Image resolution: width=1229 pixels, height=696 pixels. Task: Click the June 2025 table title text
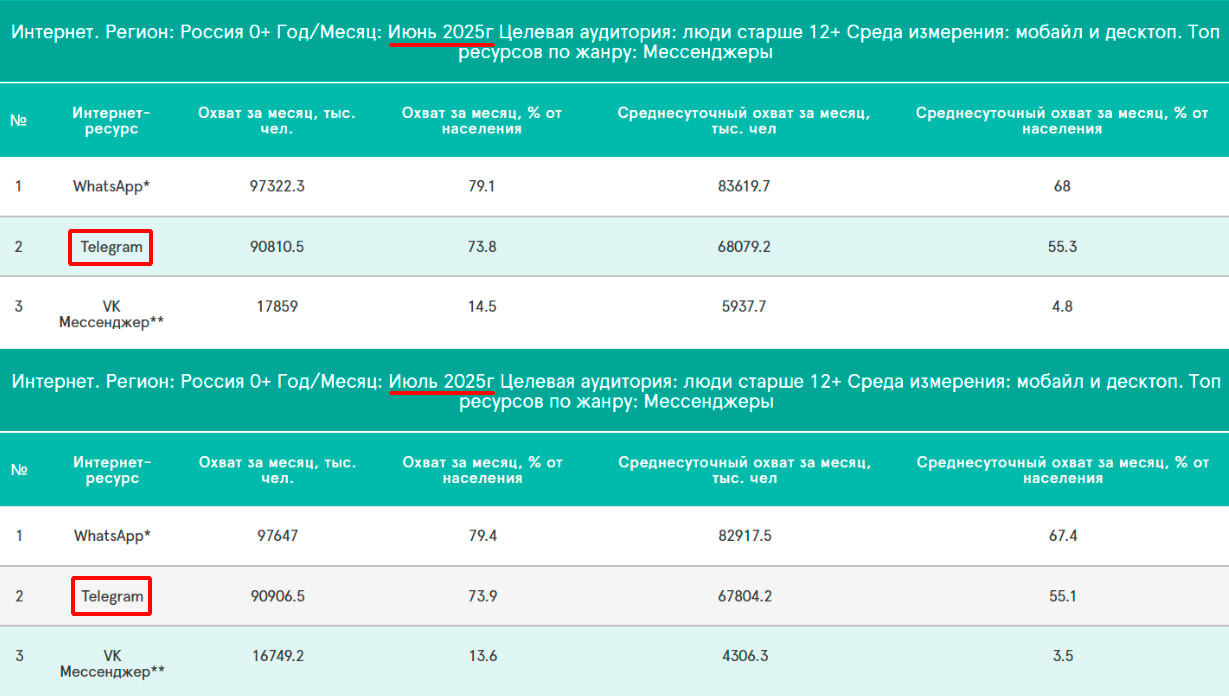(614, 42)
